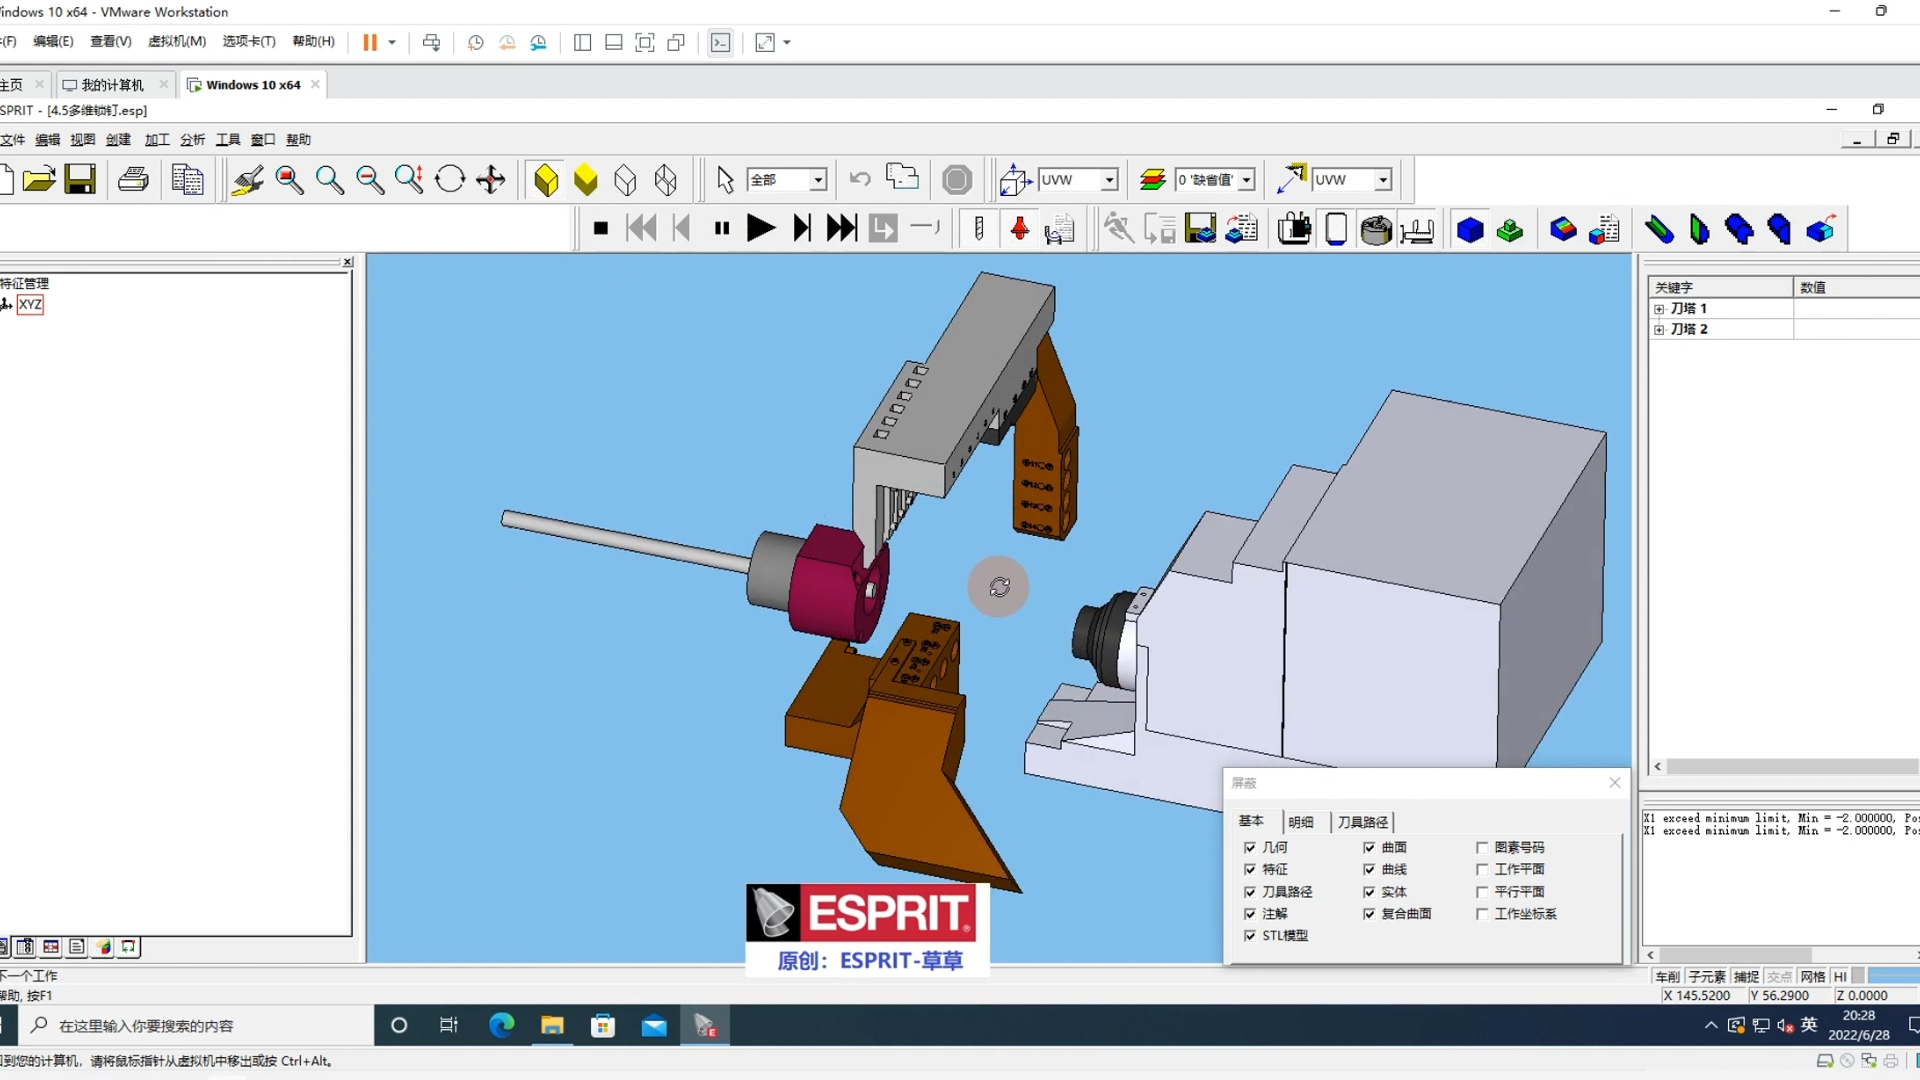
Task: Toggle the STL模型 checkbox
Action: coord(1250,935)
